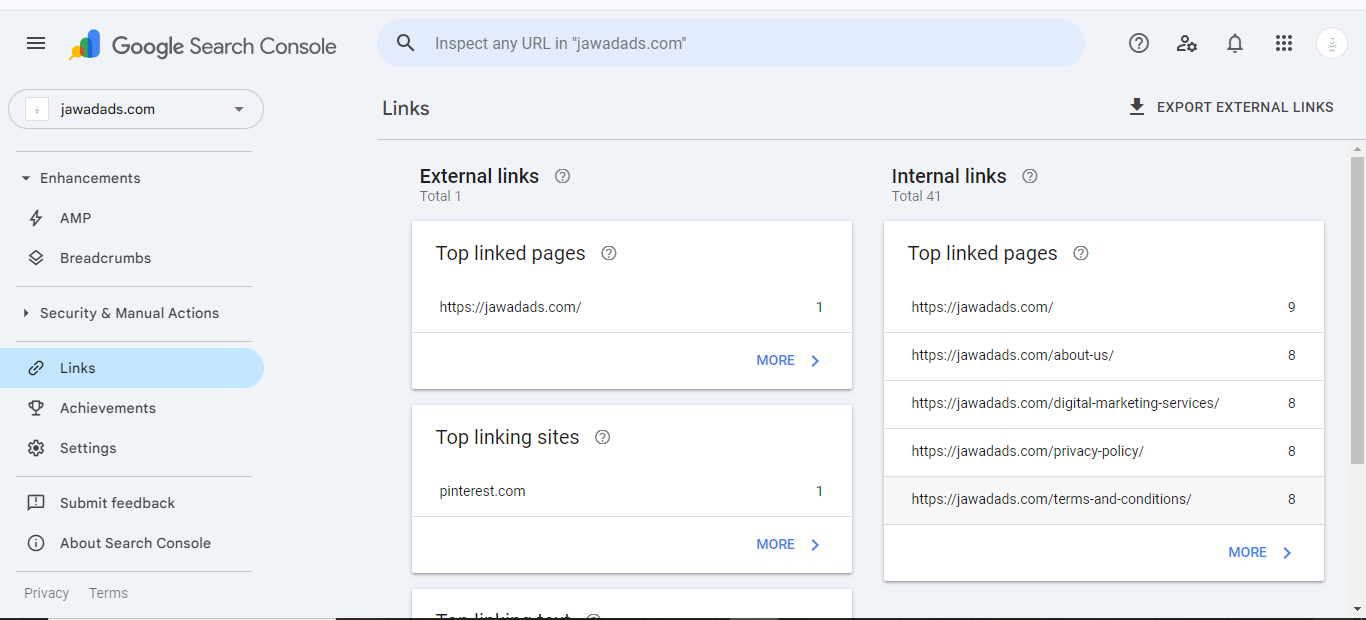Click the account profile avatar

(x=1332, y=43)
